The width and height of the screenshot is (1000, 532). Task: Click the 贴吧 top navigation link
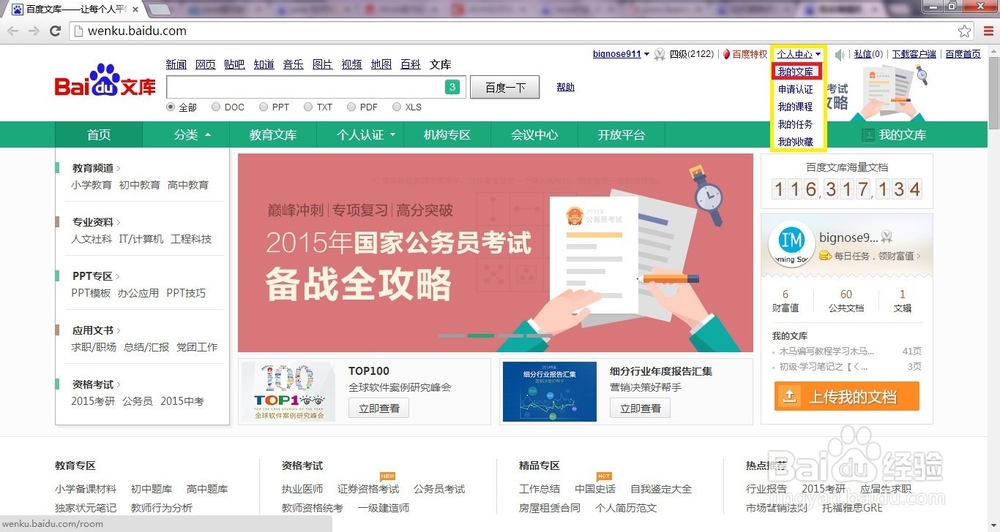coord(234,64)
